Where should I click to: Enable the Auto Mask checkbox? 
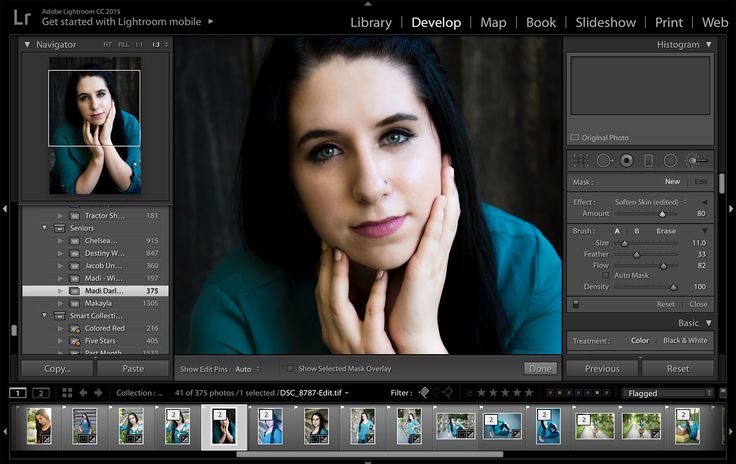[606, 275]
